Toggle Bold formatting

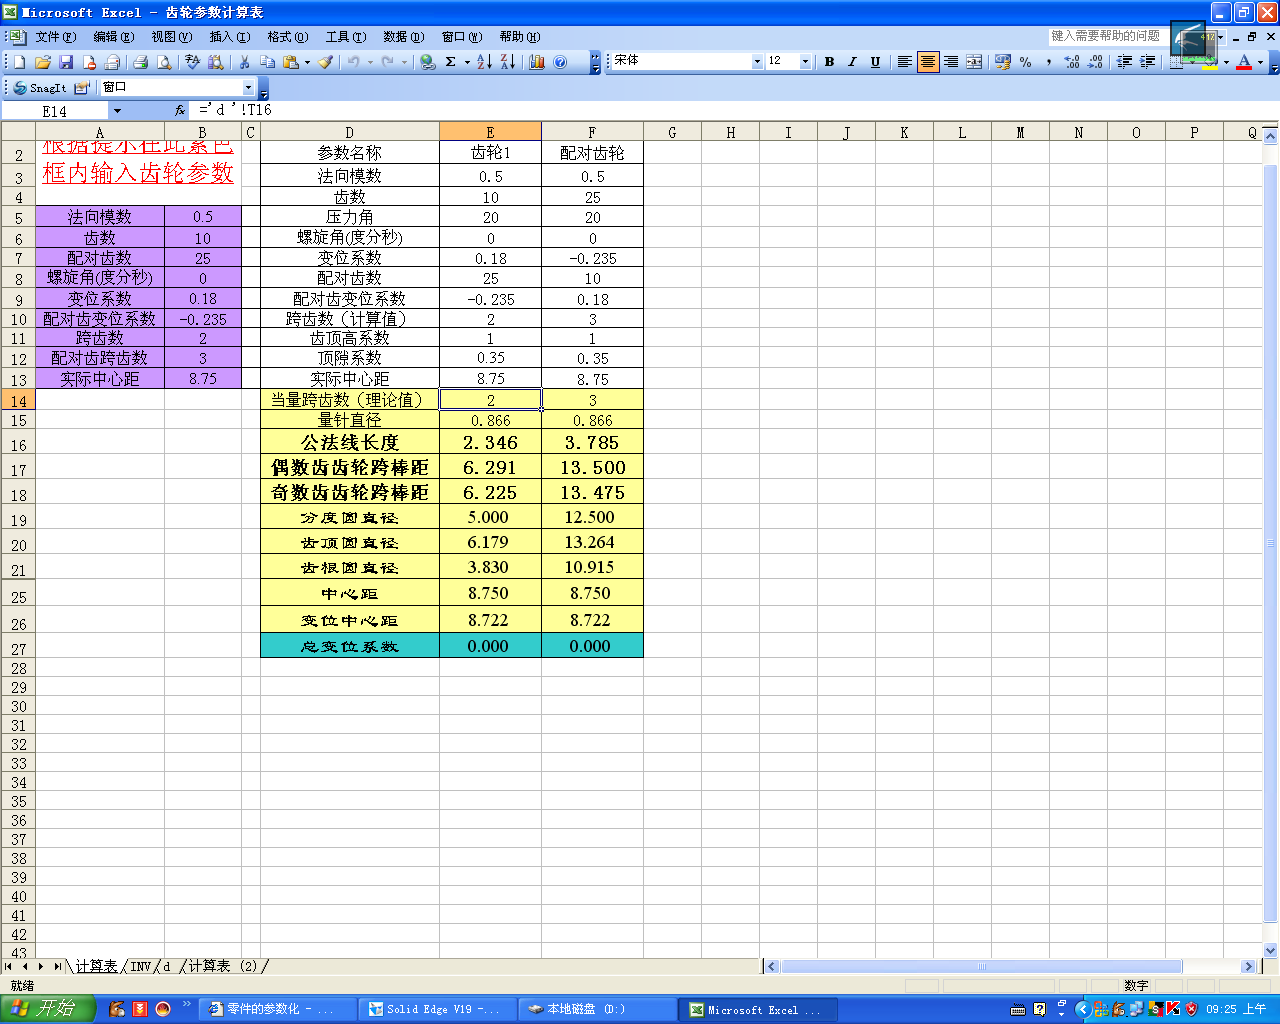[x=829, y=62]
